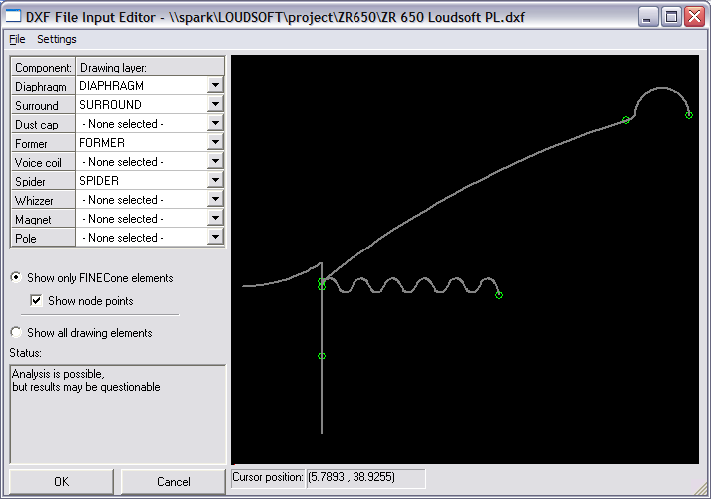The height and width of the screenshot is (499, 711).
Task: Open the File menu
Action: (x=17, y=39)
